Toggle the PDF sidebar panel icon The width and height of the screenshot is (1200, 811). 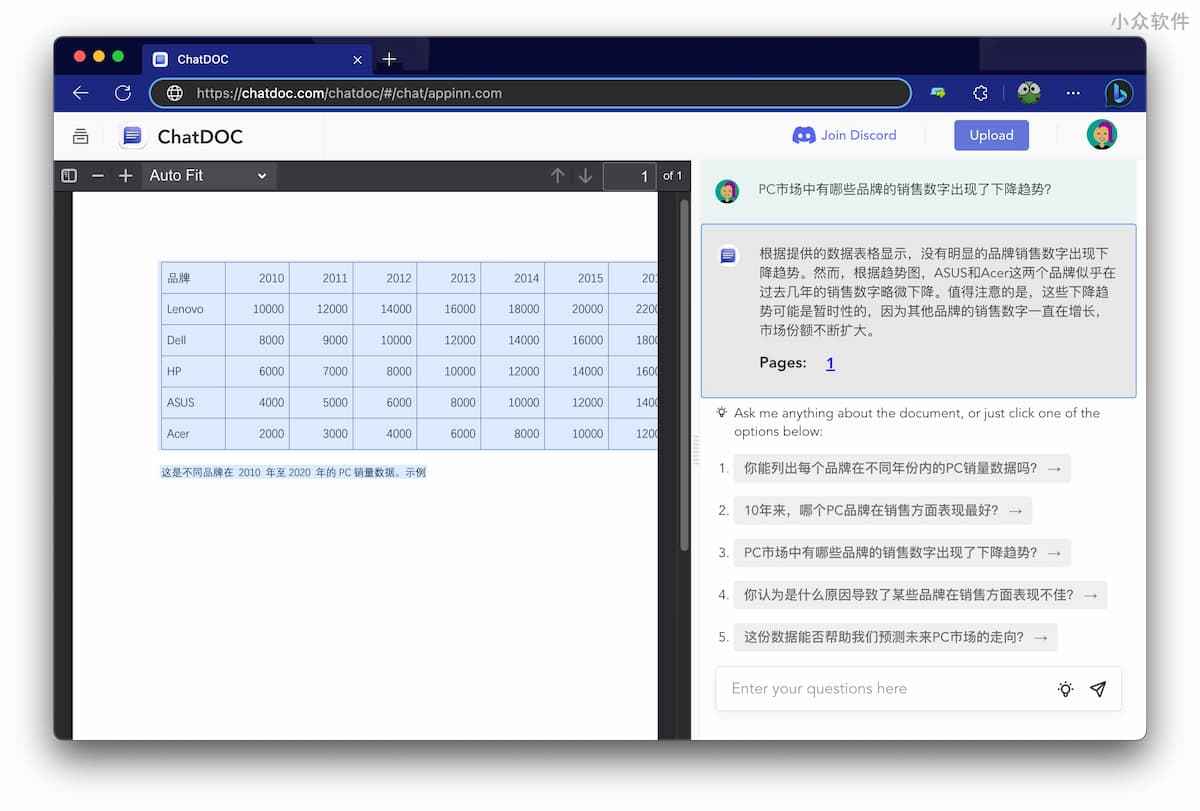click(69, 176)
